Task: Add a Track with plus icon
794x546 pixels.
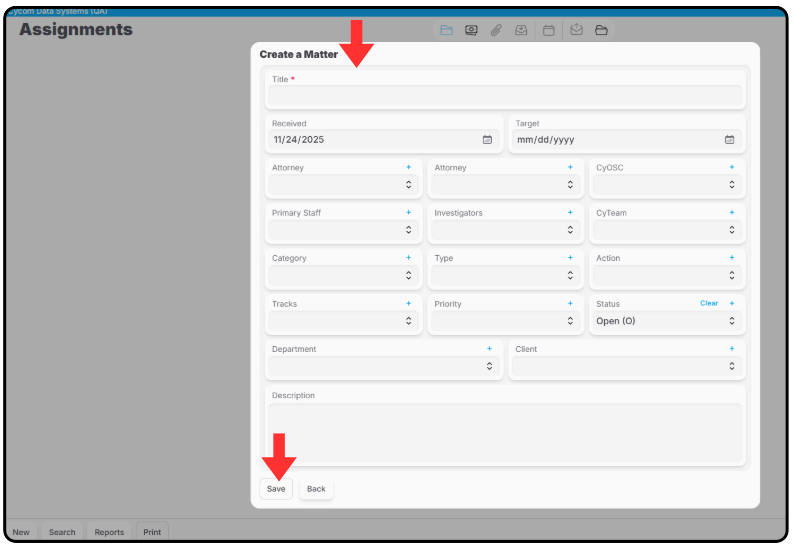Action: [409, 303]
